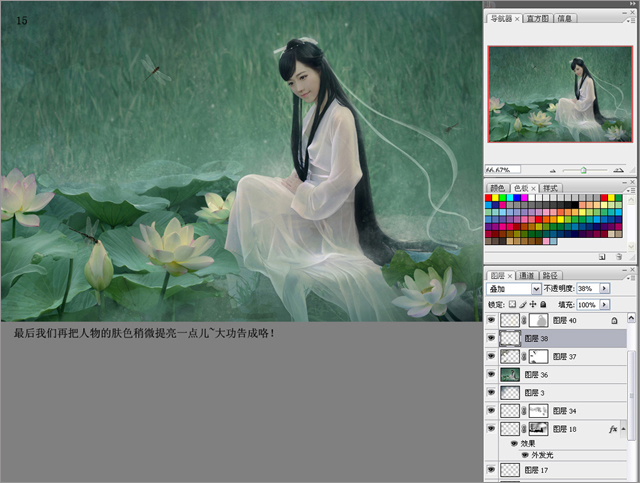Switch to the 路径 paths tab
Image resolution: width=640 pixels, height=483 pixels.
coord(550,276)
